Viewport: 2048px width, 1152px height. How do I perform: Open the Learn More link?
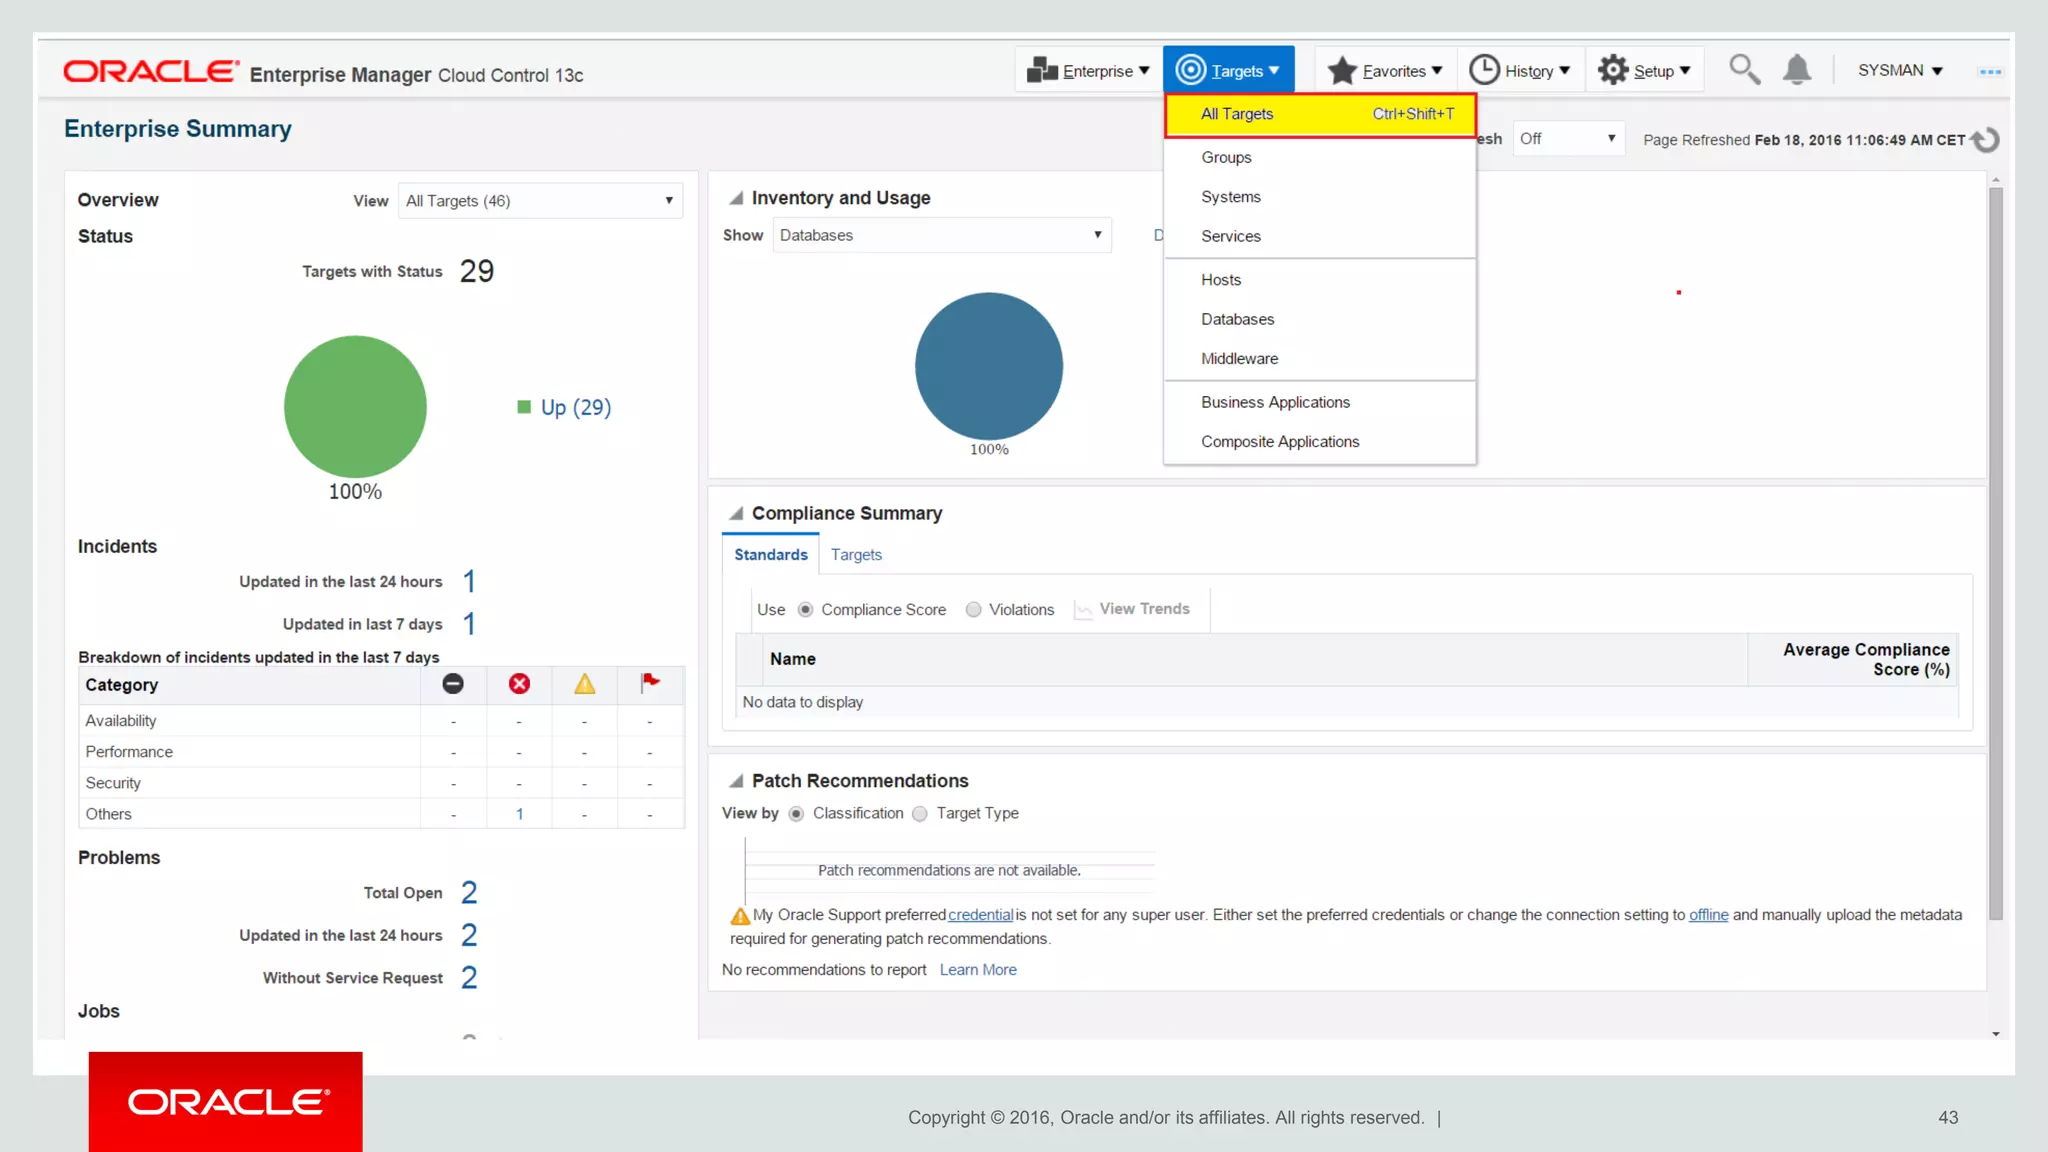point(977,970)
